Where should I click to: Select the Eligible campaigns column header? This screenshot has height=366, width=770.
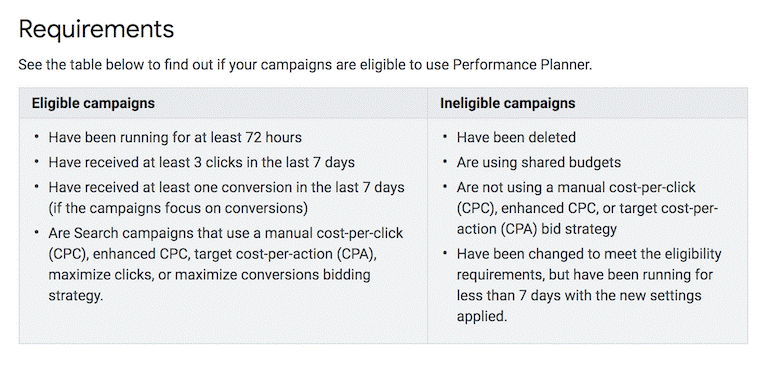click(x=93, y=103)
